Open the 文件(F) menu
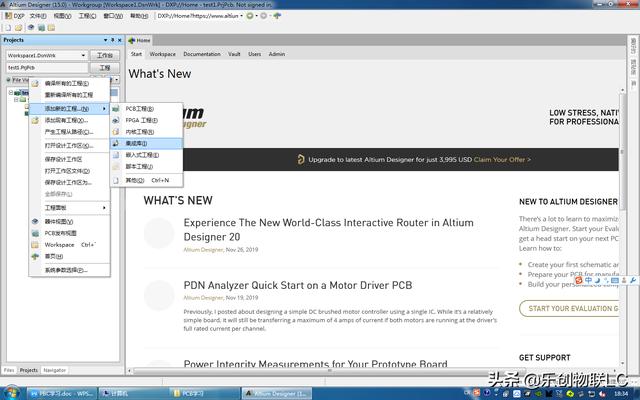Screen dimensions: 640x400 (38, 16)
